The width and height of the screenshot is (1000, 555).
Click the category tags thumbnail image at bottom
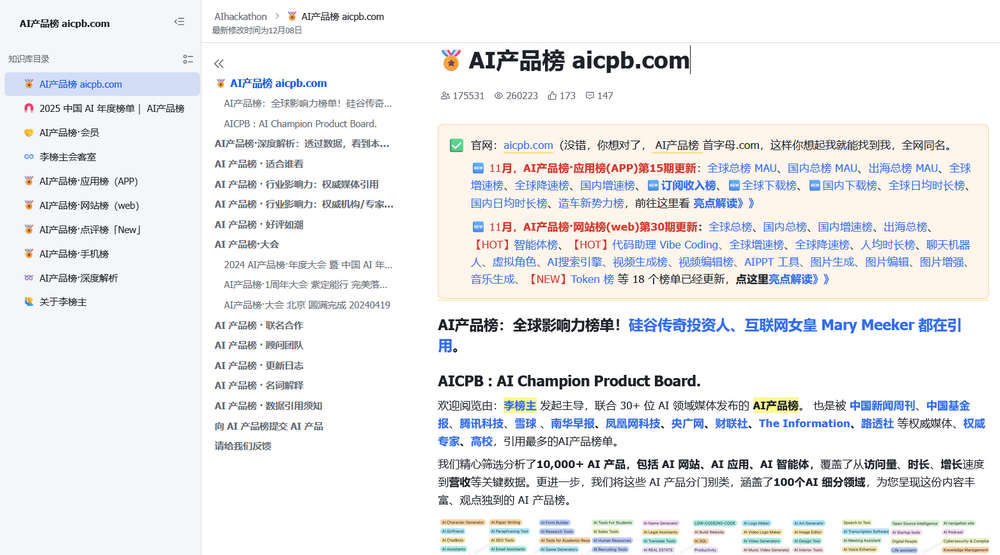(714, 536)
